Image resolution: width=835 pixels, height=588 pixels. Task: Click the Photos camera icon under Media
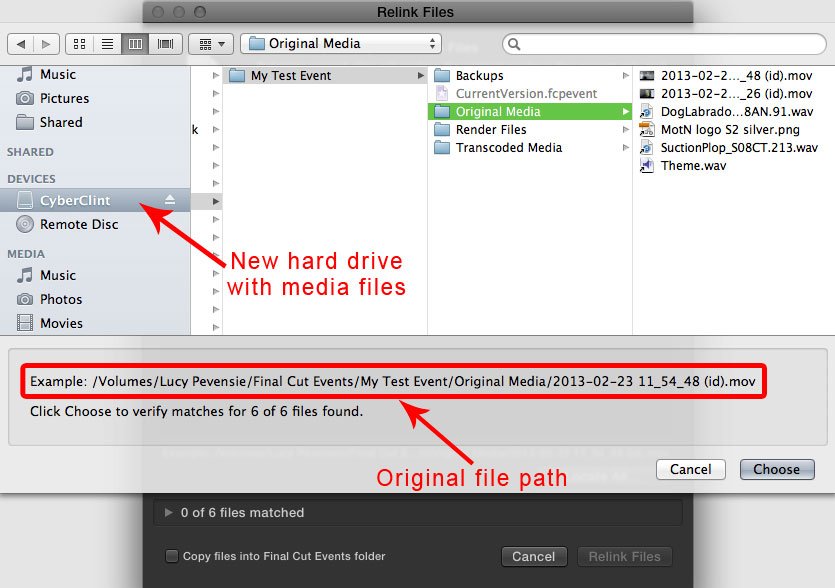pos(24,299)
